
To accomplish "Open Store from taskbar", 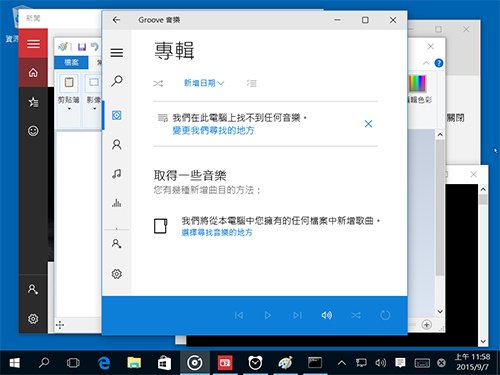I will [164, 363].
